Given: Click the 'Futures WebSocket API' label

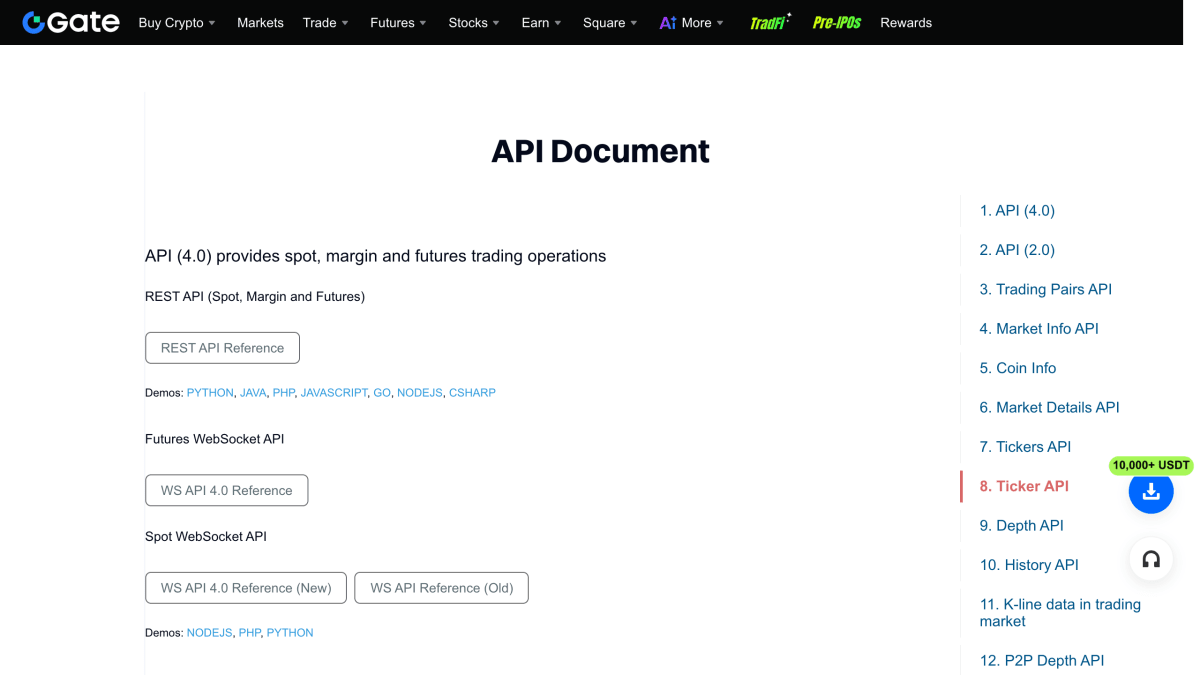Looking at the screenshot, I should pos(215,439).
